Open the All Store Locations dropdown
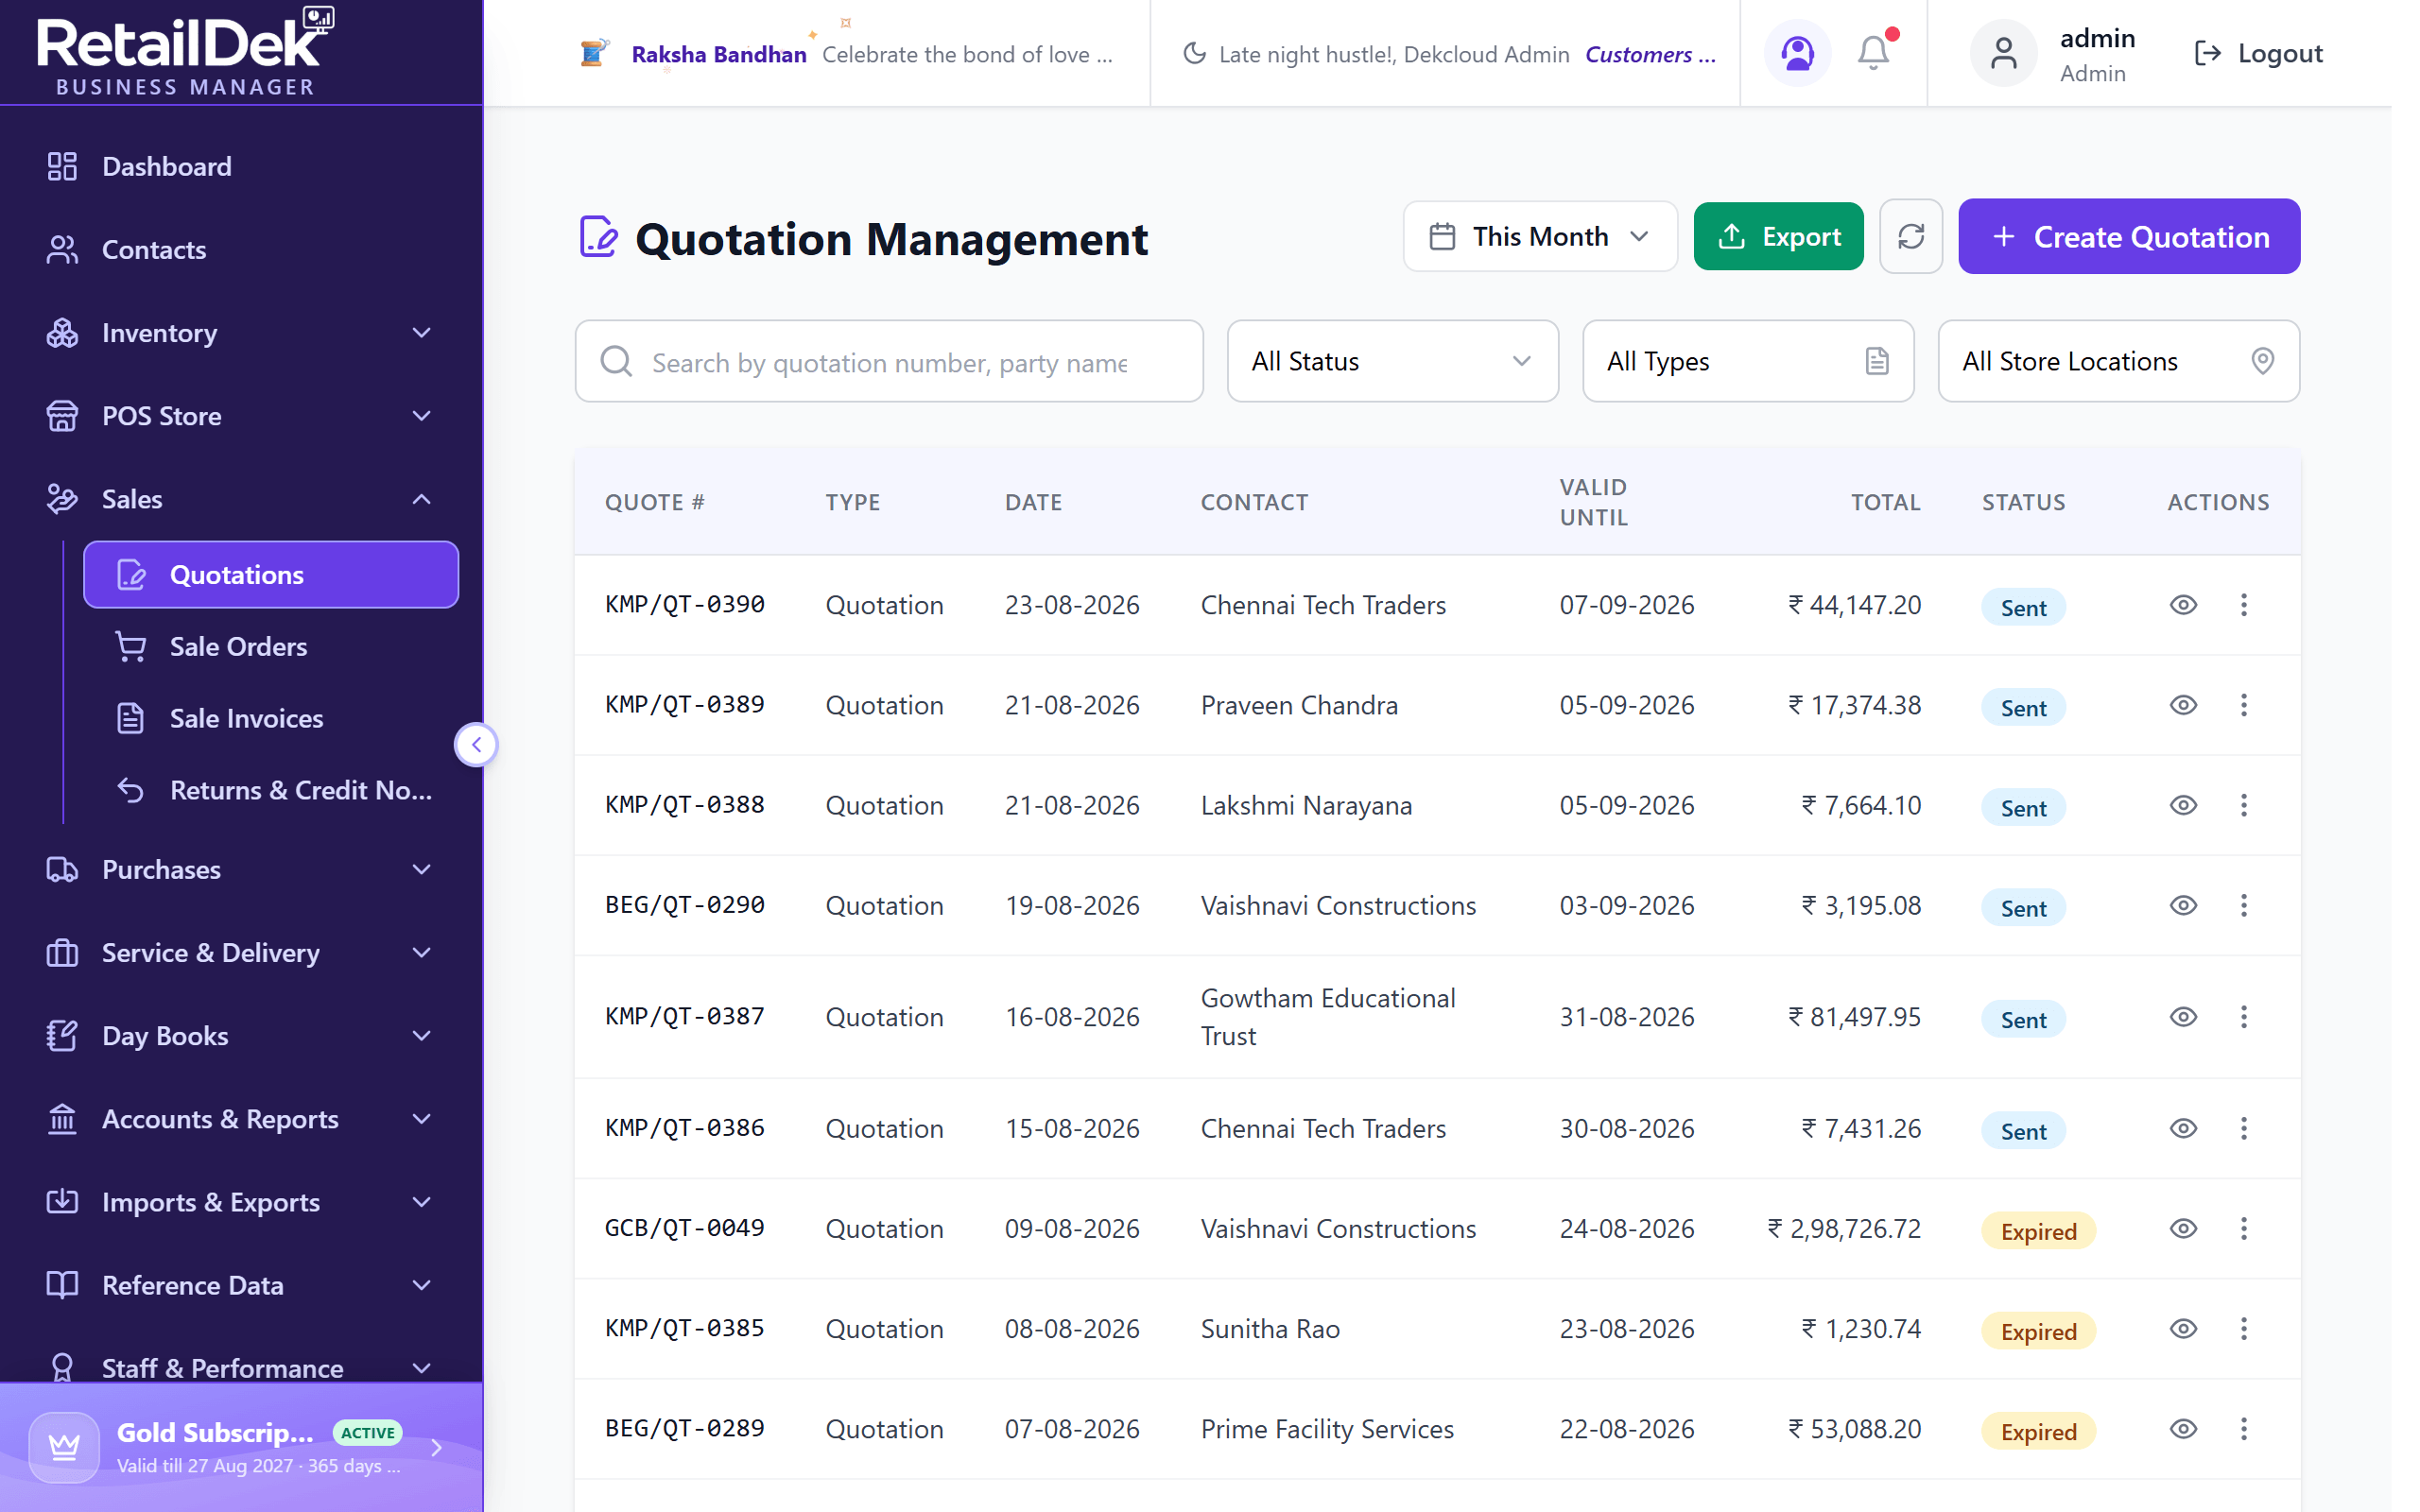The width and height of the screenshot is (2420, 1512). [2118, 361]
